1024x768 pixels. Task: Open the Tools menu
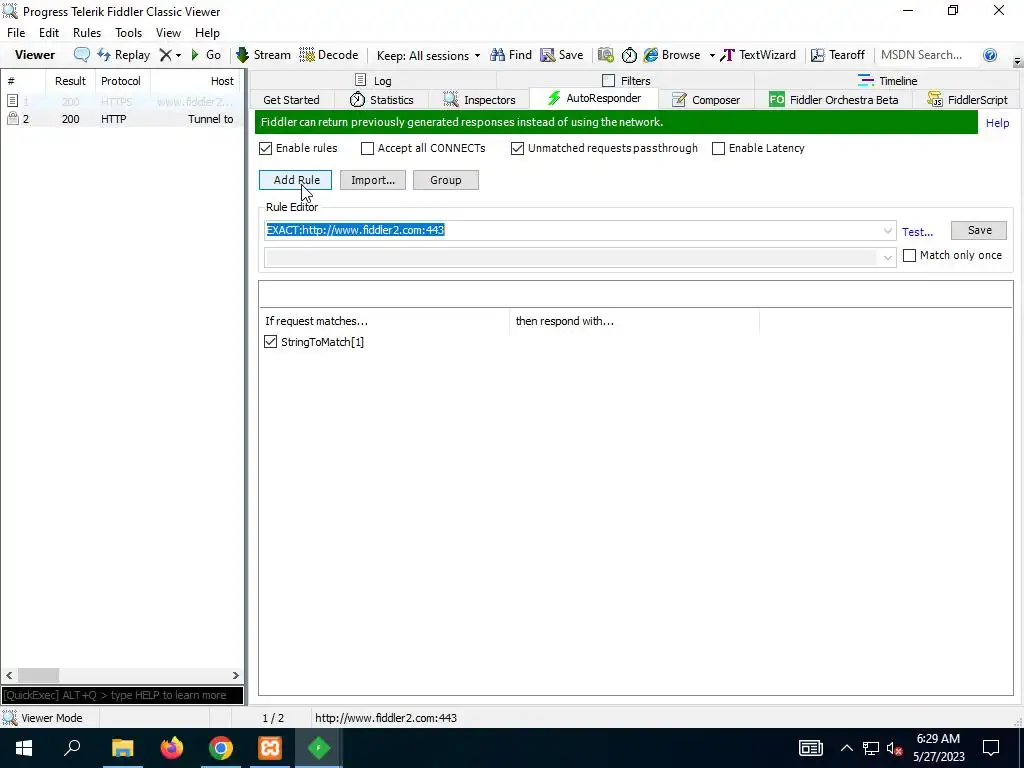coord(128,33)
